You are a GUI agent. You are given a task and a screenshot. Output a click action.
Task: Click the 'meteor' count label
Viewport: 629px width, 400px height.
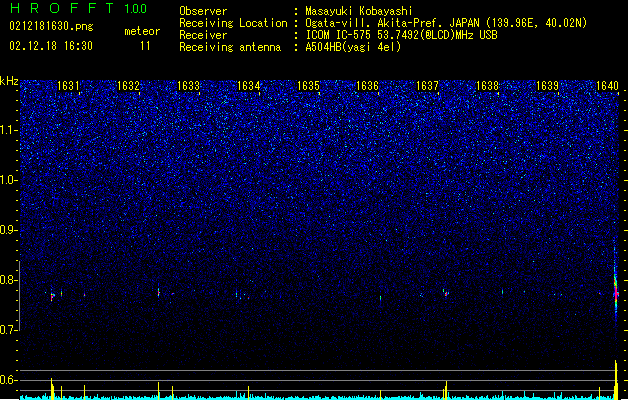click(x=142, y=31)
